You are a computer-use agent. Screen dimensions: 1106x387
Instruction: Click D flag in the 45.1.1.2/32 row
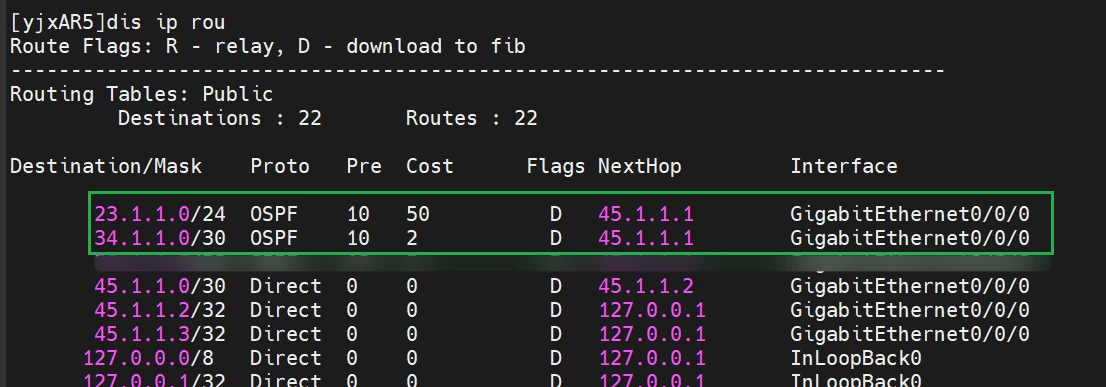[556, 309]
